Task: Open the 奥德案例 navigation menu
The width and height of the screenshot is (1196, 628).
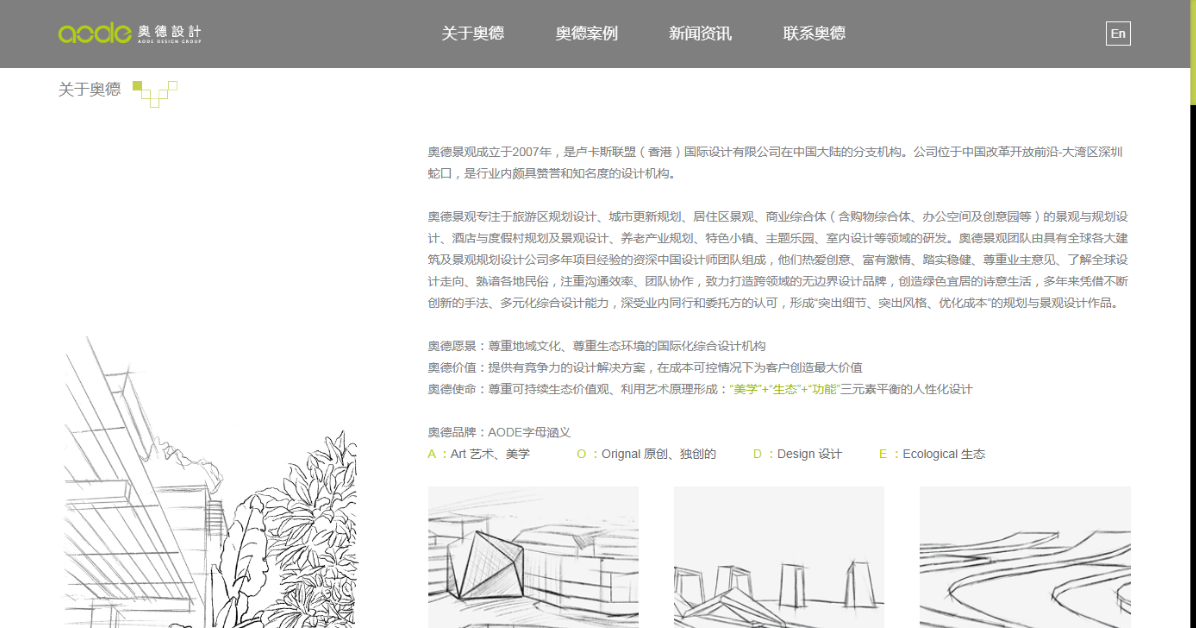Action: point(586,33)
